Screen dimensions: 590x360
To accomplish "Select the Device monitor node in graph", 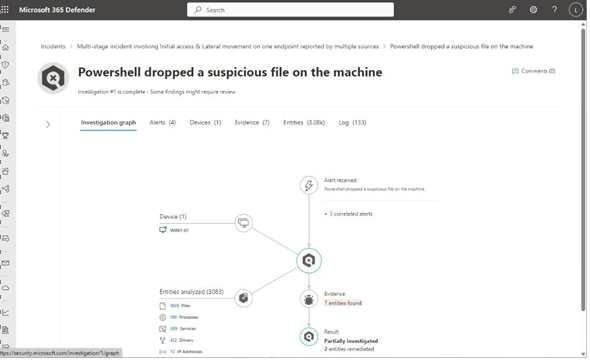I will (x=243, y=223).
